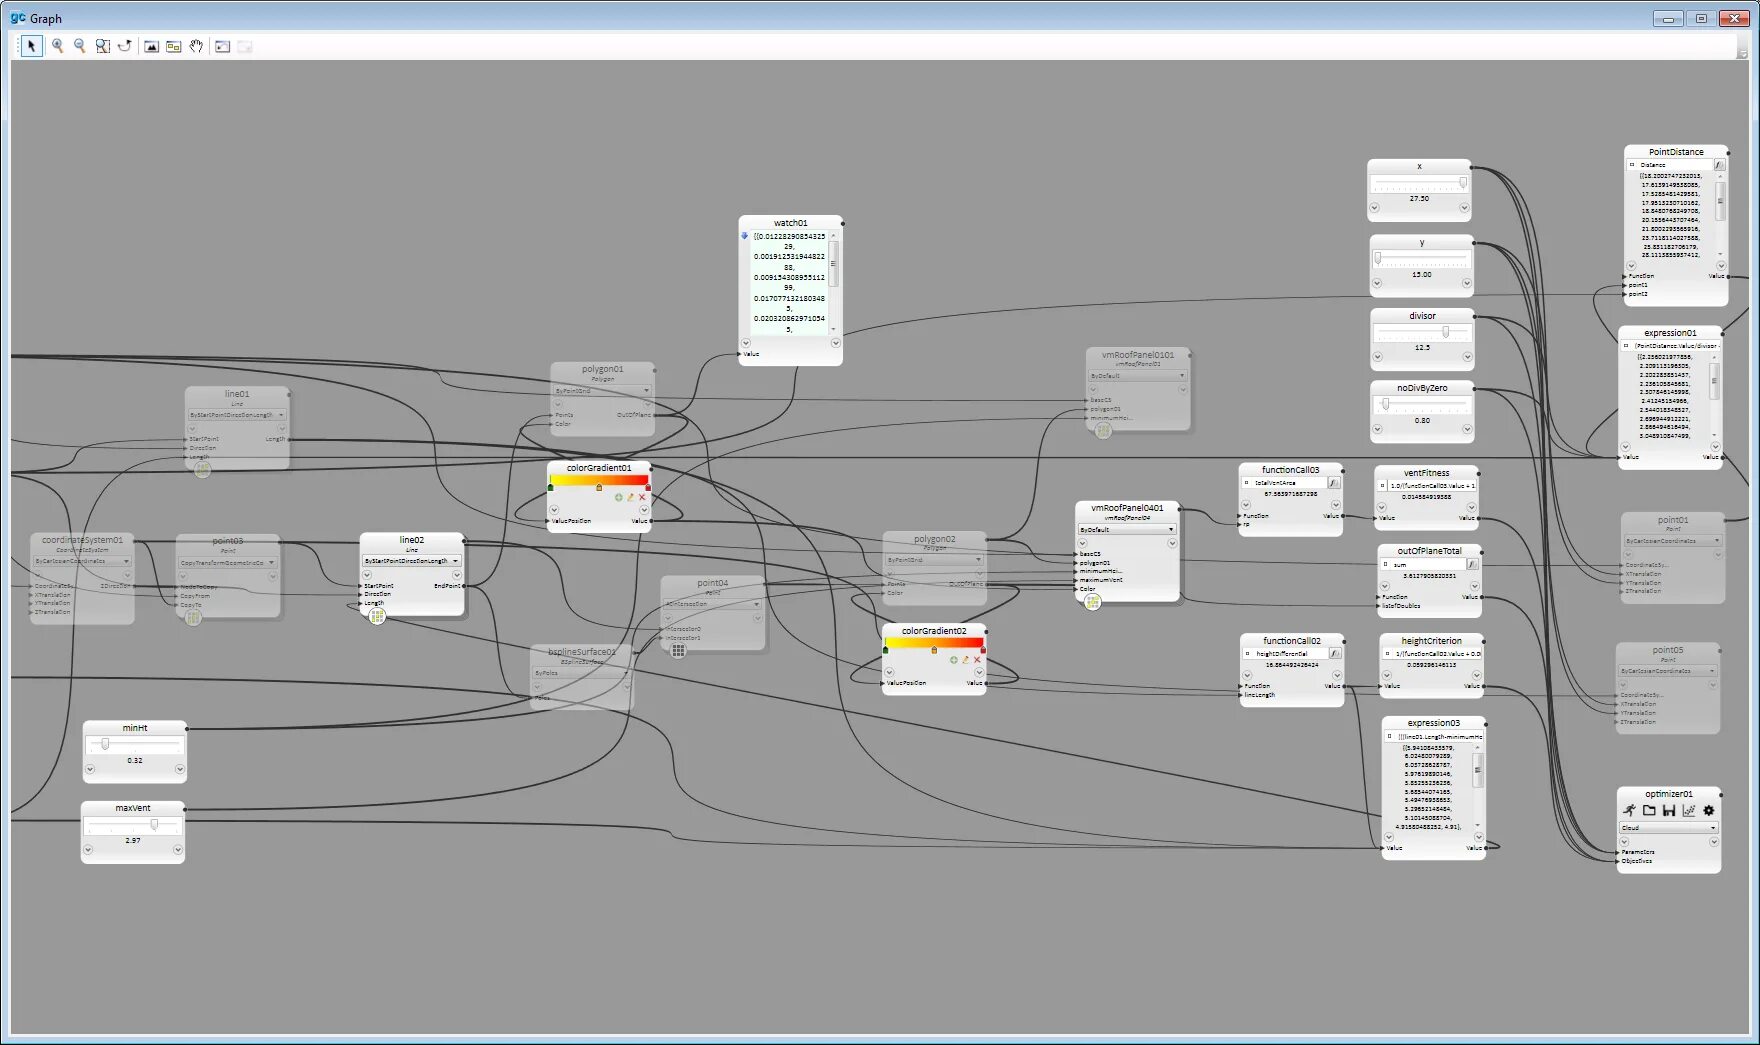1760x1045 pixels.
Task: Select the heightCriterion node title
Action: click(x=1431, y=641)
